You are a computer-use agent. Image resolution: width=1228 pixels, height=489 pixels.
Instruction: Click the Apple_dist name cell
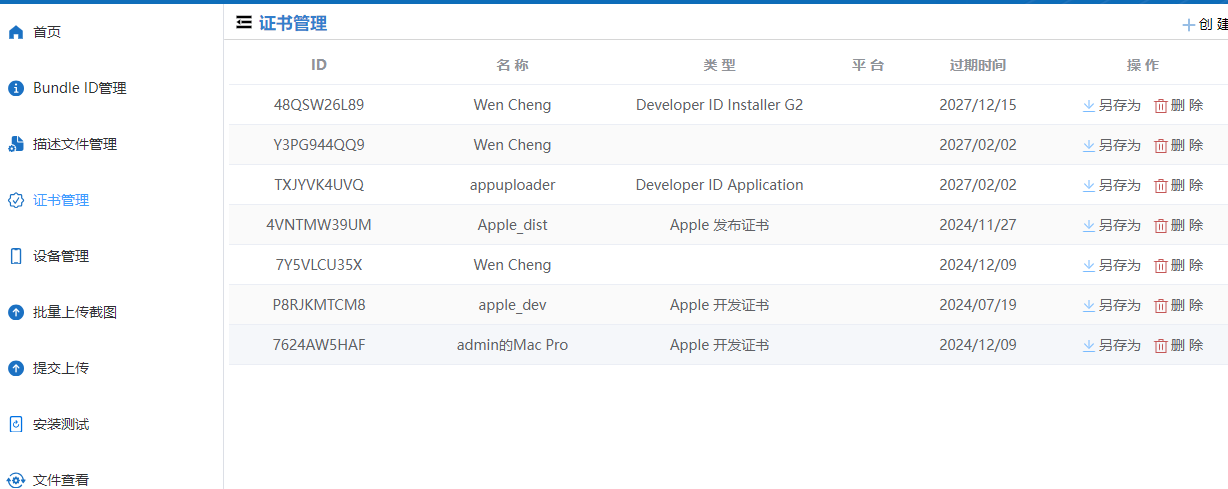[512, 225]
